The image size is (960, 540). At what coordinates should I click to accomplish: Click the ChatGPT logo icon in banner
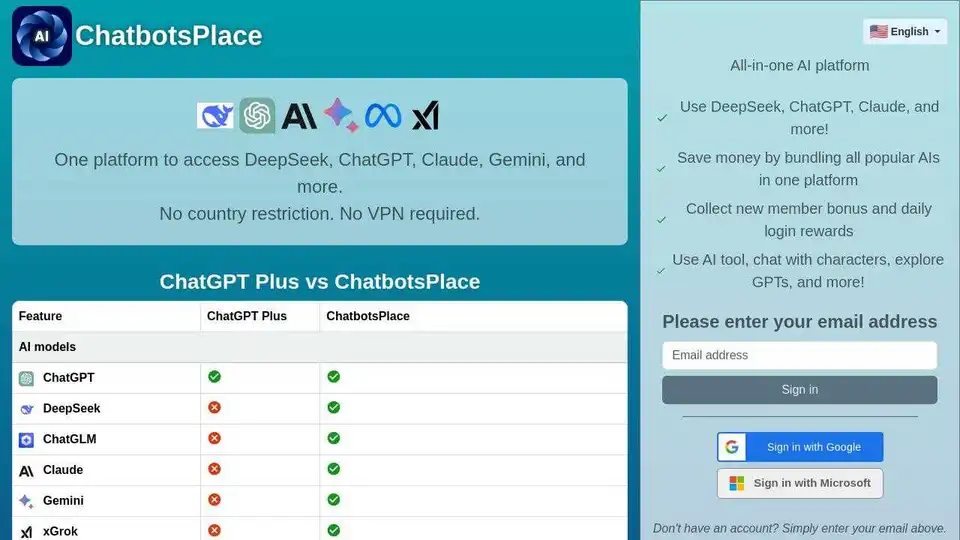pyautogui.click(x=257, y=116)
